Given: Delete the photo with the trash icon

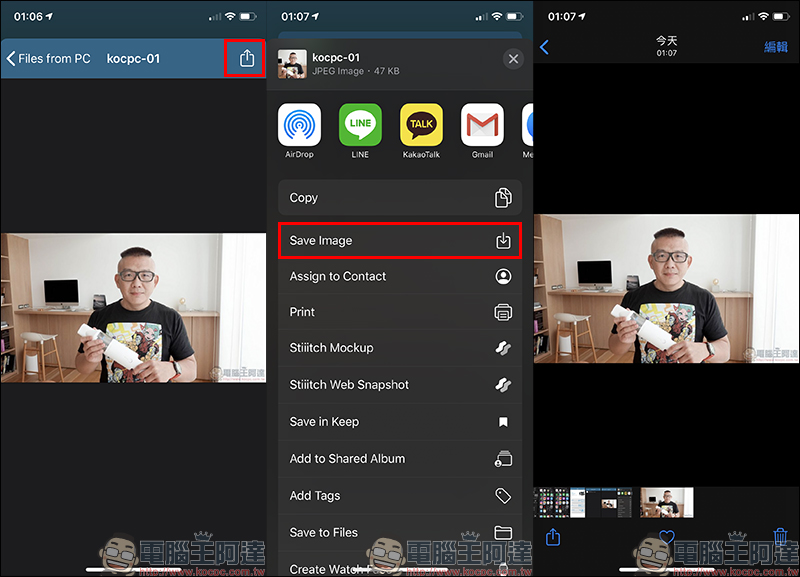Looking at the screenshot, I should pyautogui.click(x=780, y=537).
